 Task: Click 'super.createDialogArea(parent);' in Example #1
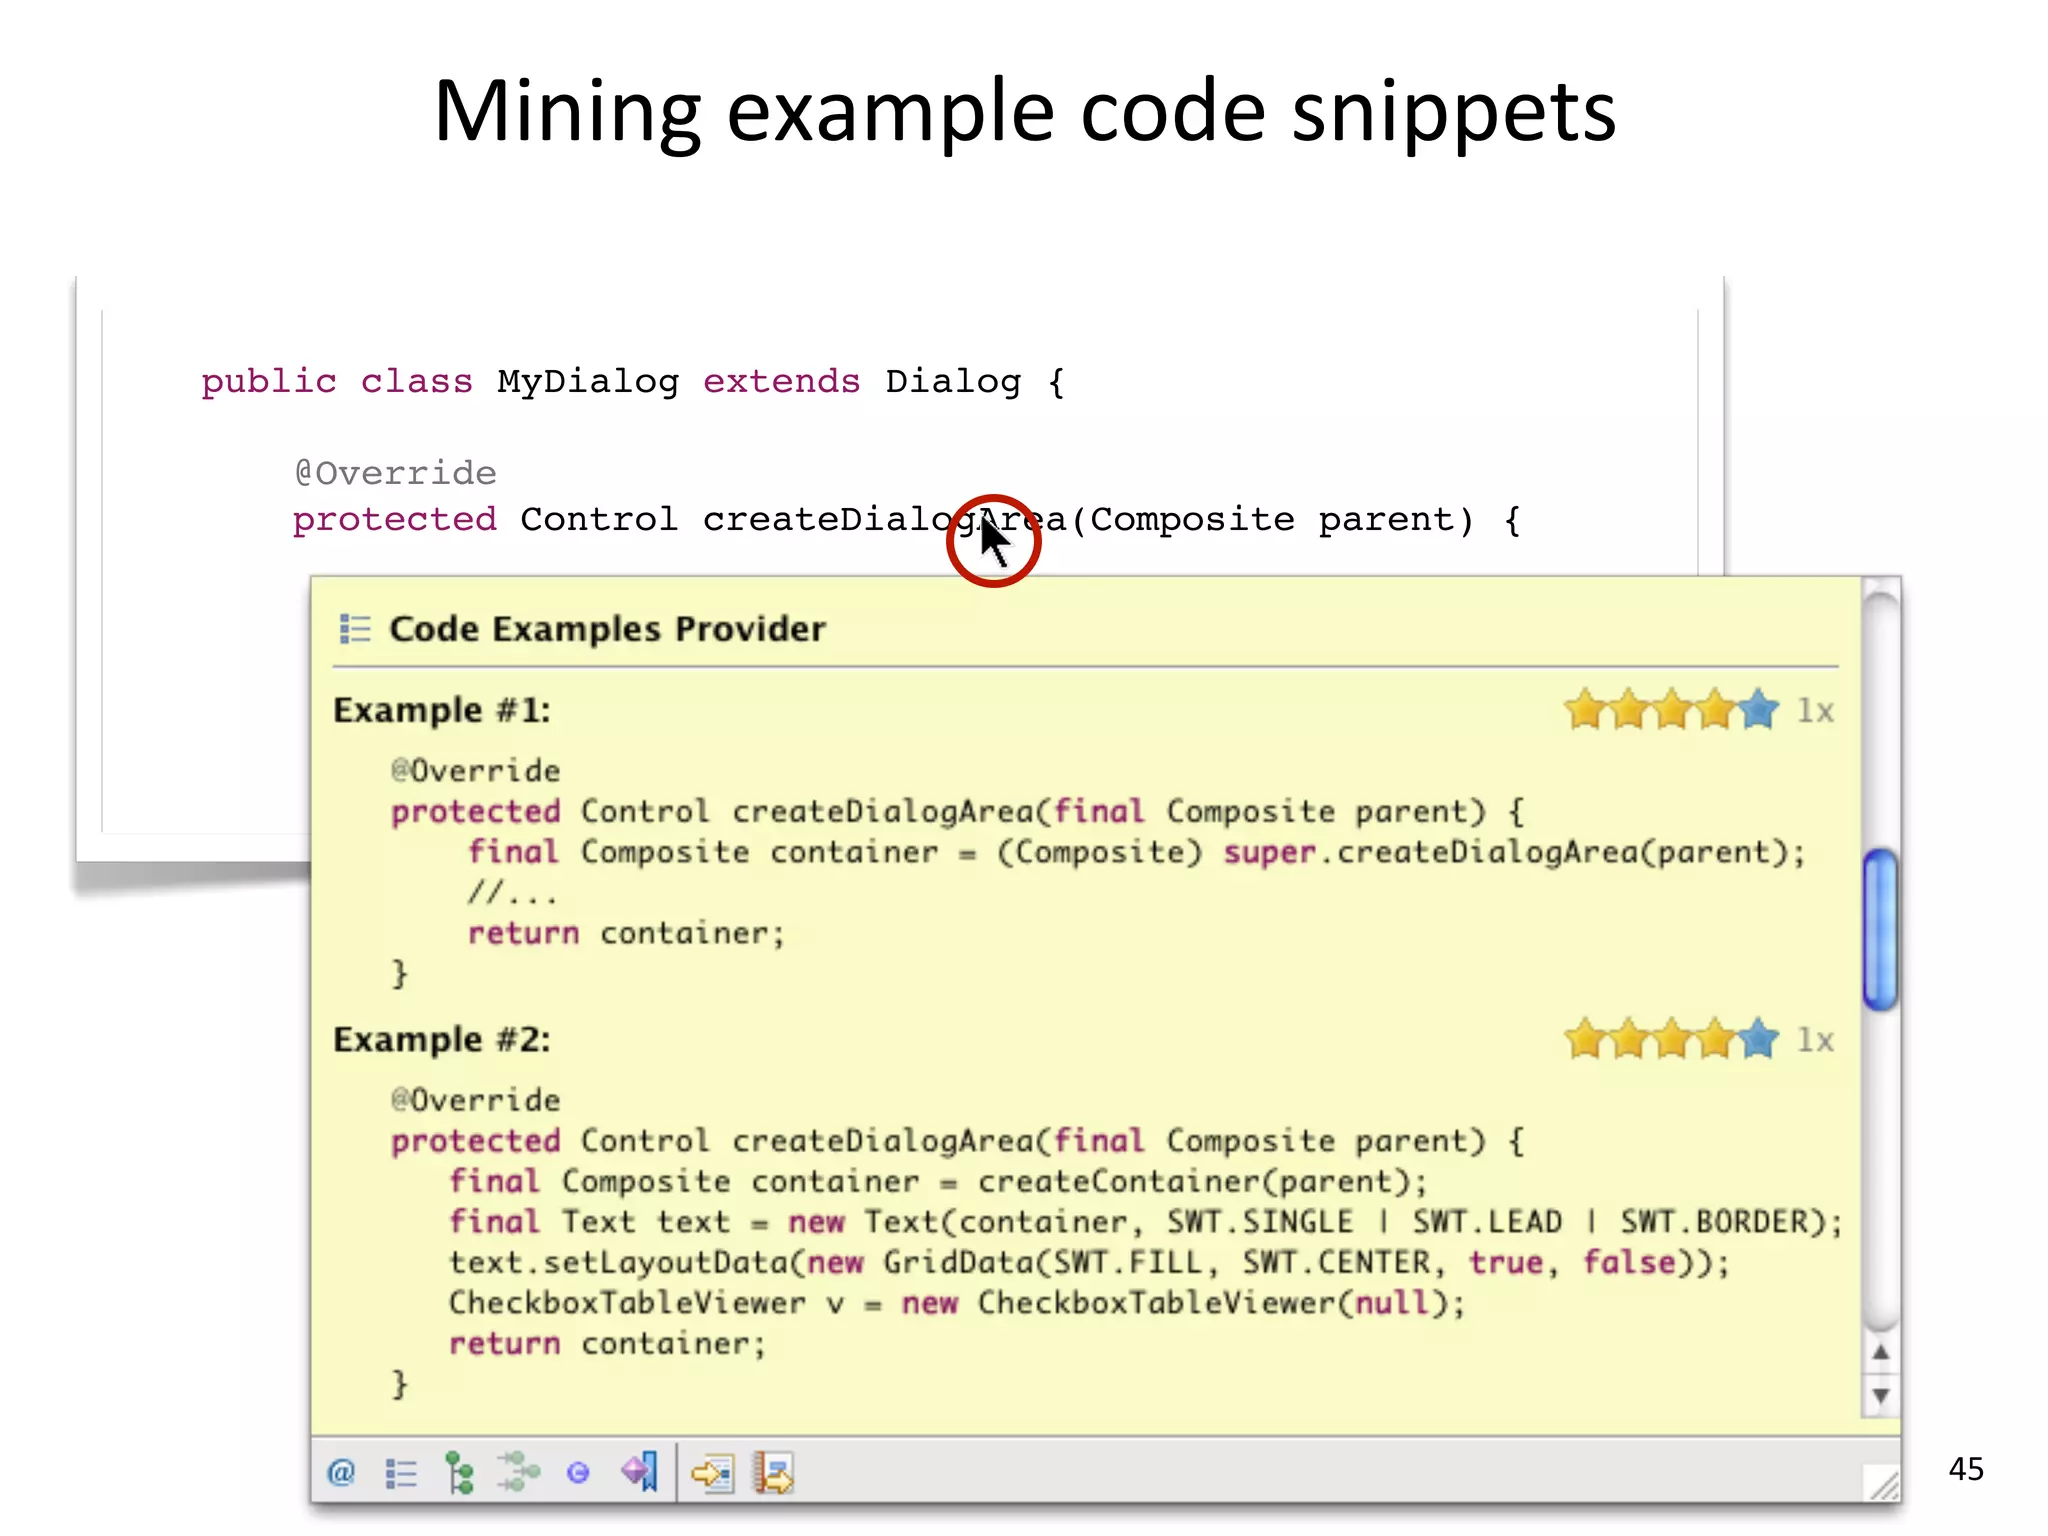click(1514, 852)
